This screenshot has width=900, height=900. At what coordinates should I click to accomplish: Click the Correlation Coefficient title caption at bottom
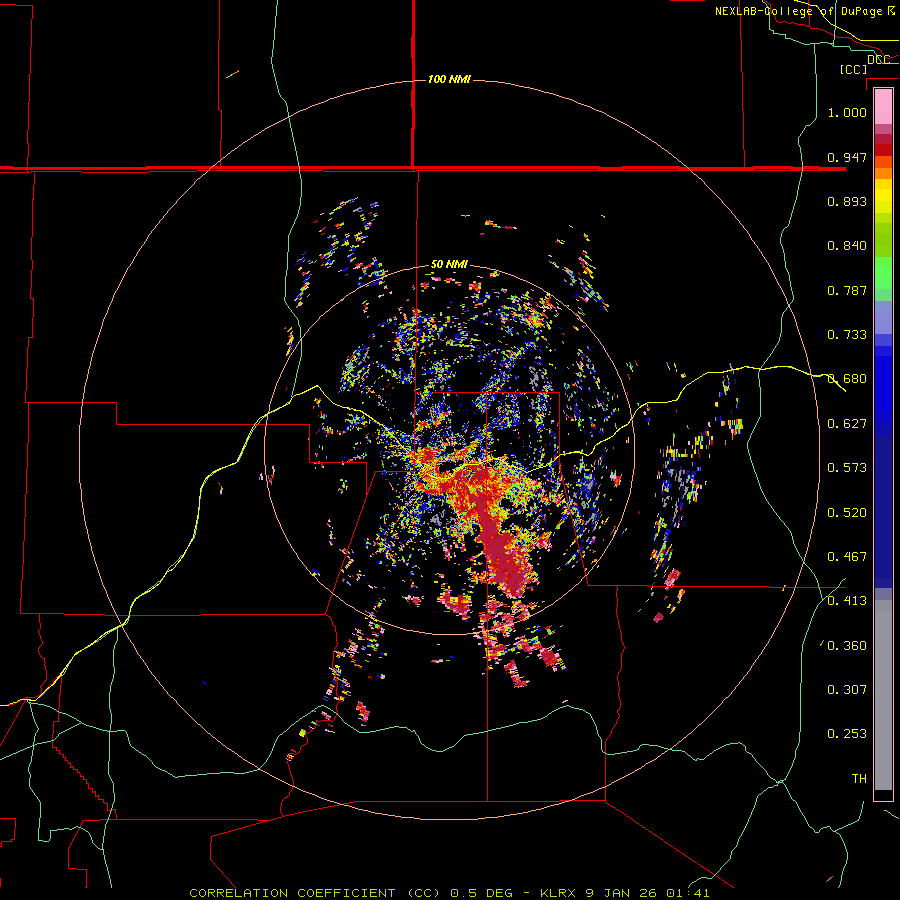click(449, 893)
